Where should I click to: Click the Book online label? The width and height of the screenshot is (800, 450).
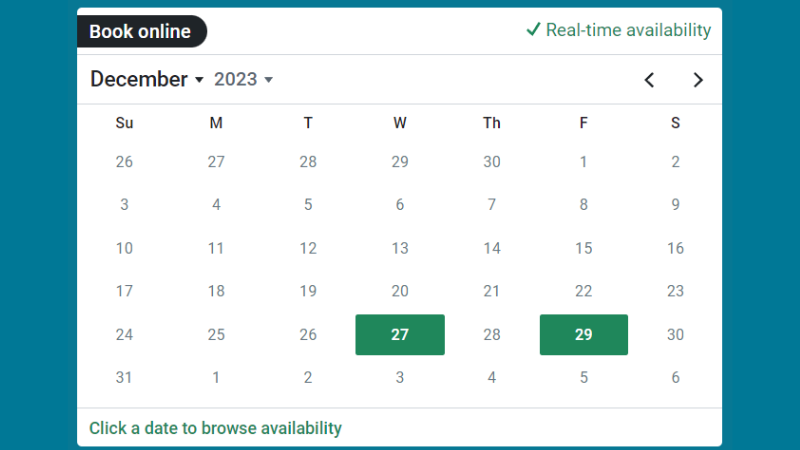140,32
